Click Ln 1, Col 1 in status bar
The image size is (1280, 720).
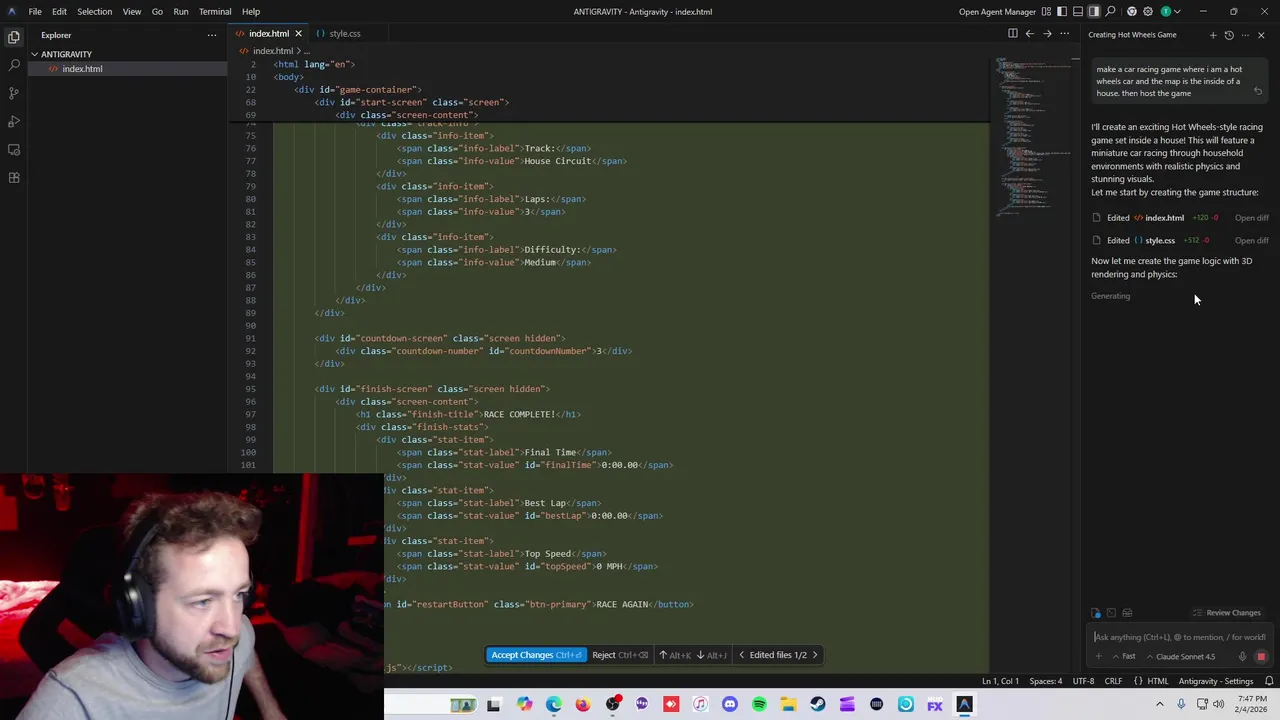pos(1000,681)
